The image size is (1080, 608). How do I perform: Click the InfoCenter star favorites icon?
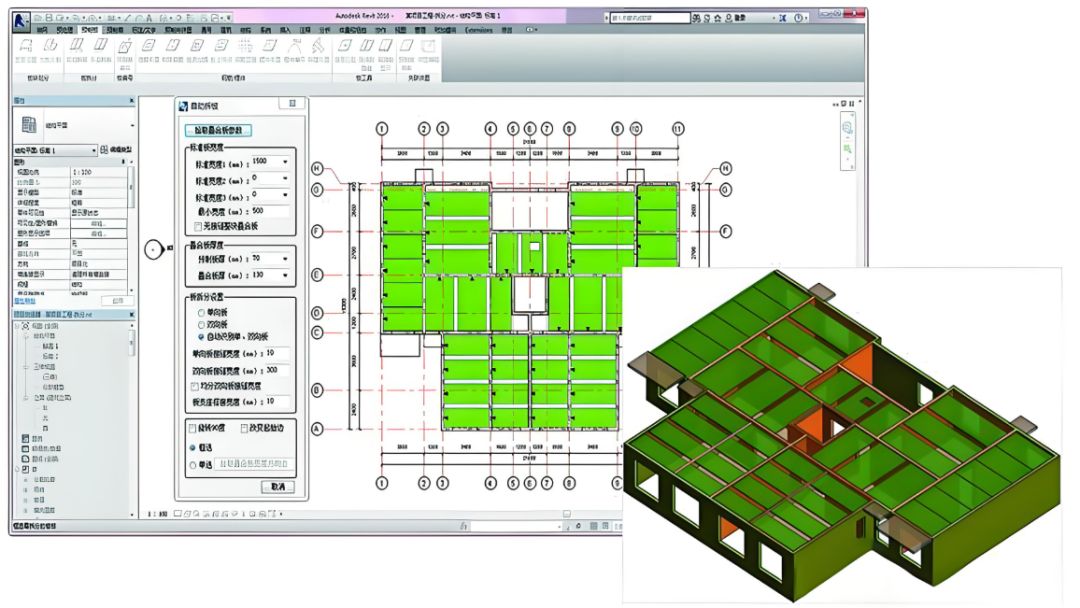tap(717, 18)
